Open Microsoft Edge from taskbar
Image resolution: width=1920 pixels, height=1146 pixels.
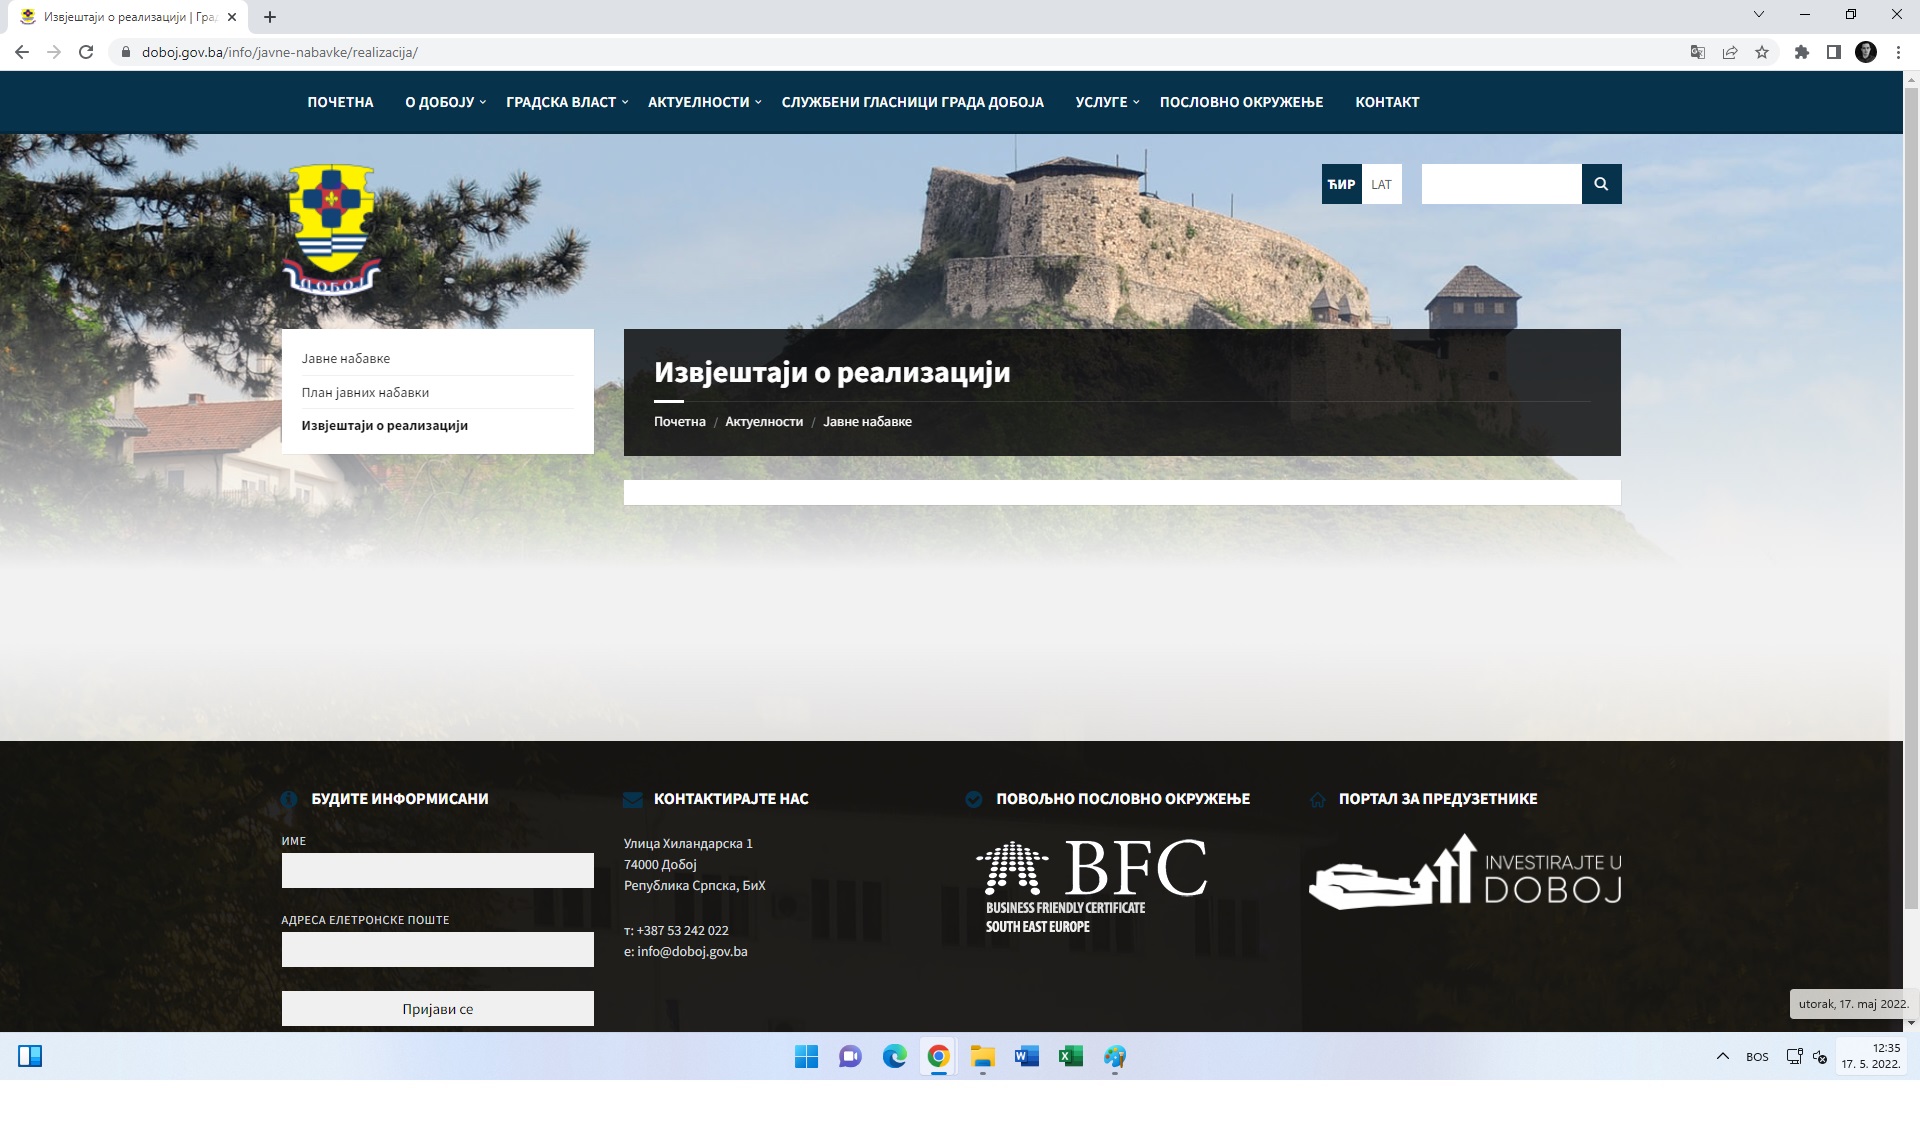(894, 1057)
